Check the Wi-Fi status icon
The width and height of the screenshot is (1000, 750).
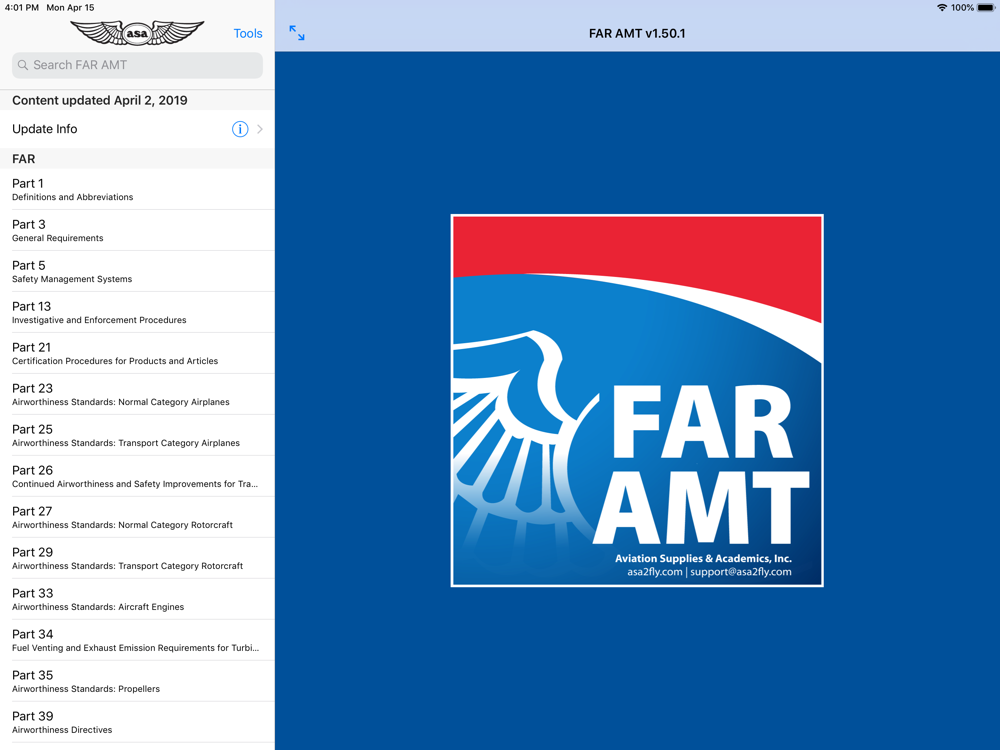942,8
